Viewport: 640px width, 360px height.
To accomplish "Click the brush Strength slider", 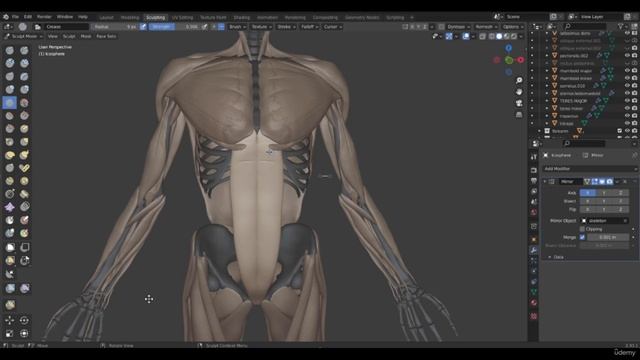I will [x=175, y=27].
